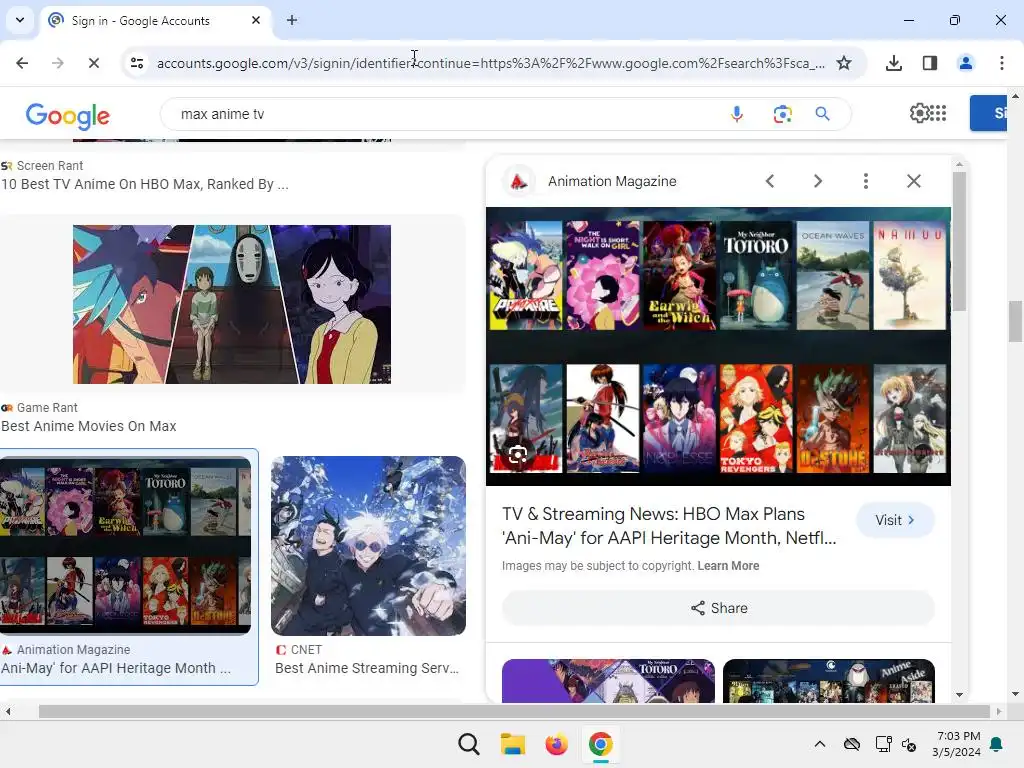Search by image with Google Lens
Screen dimensions: 1024x768
782,114
